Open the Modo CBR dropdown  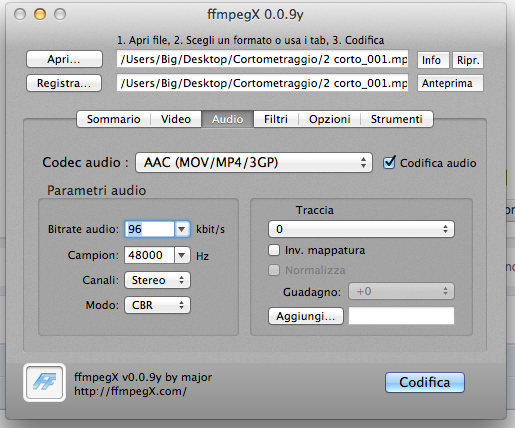coord(157,305)
